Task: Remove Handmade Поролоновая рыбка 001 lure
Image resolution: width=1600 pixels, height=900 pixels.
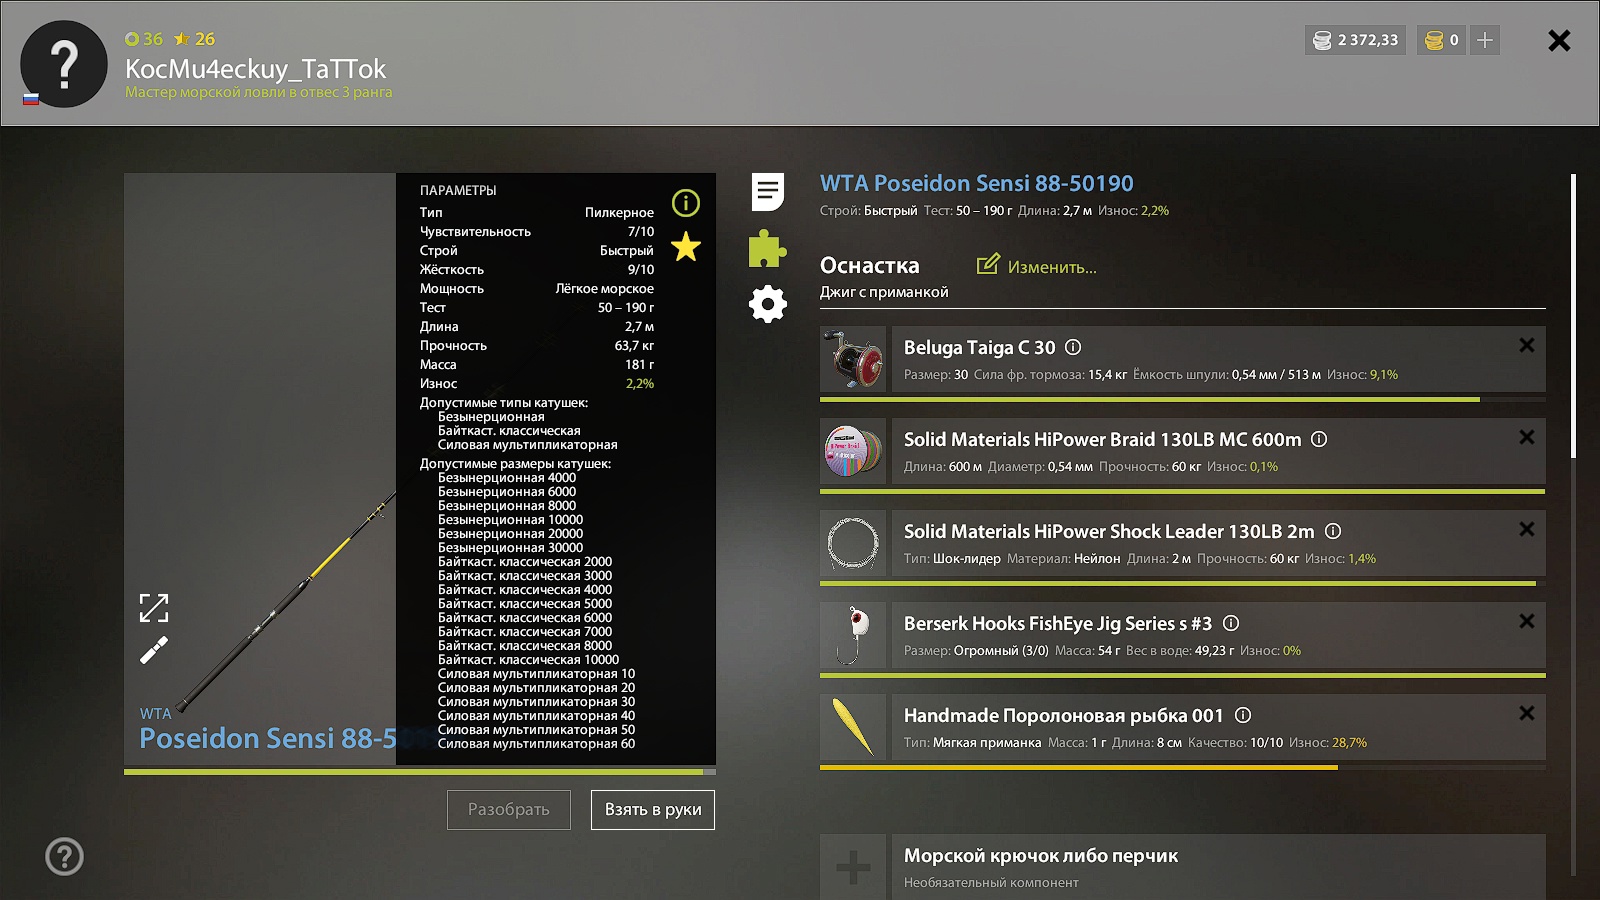Action: 1527,713
